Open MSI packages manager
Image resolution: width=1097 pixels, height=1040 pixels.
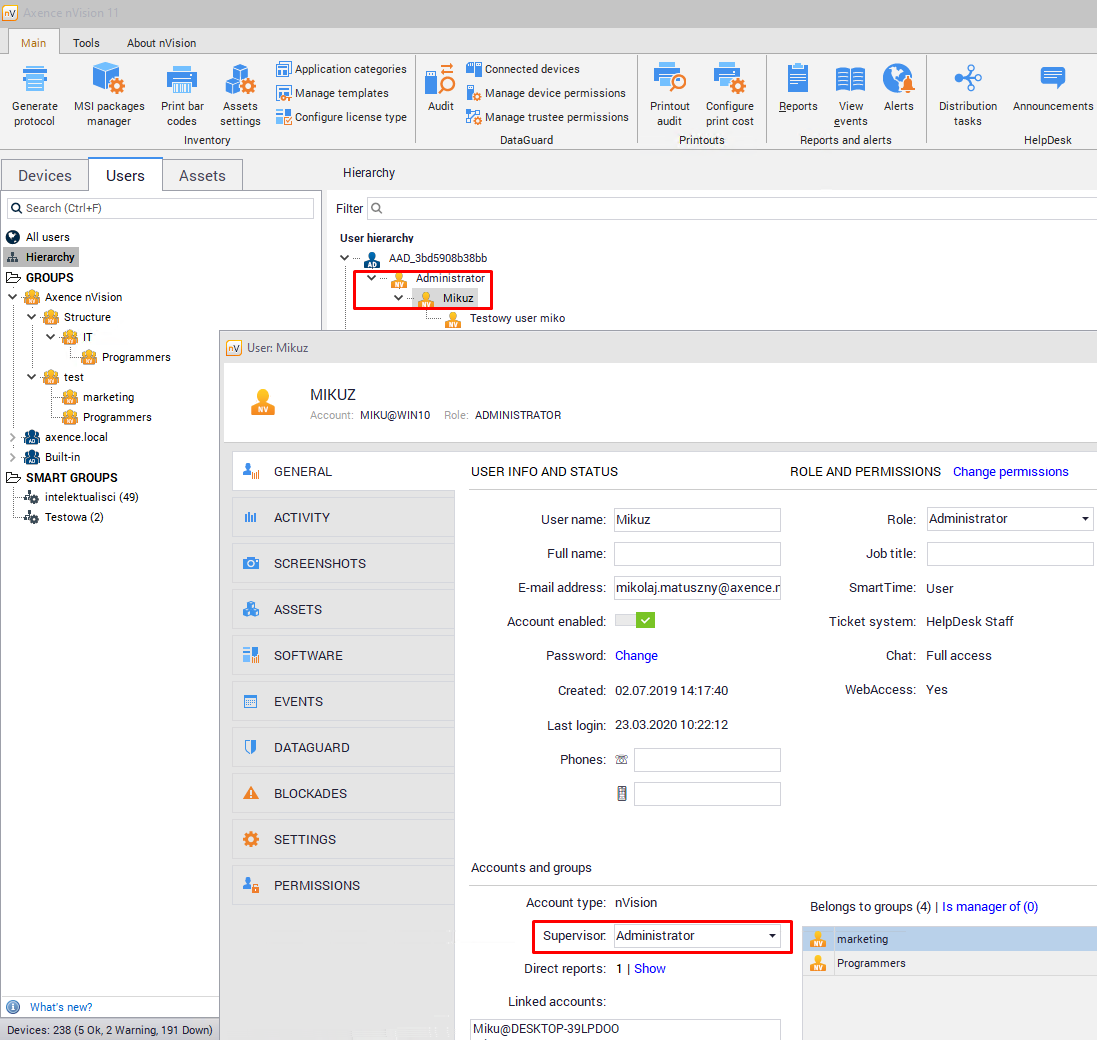[108, 80]
